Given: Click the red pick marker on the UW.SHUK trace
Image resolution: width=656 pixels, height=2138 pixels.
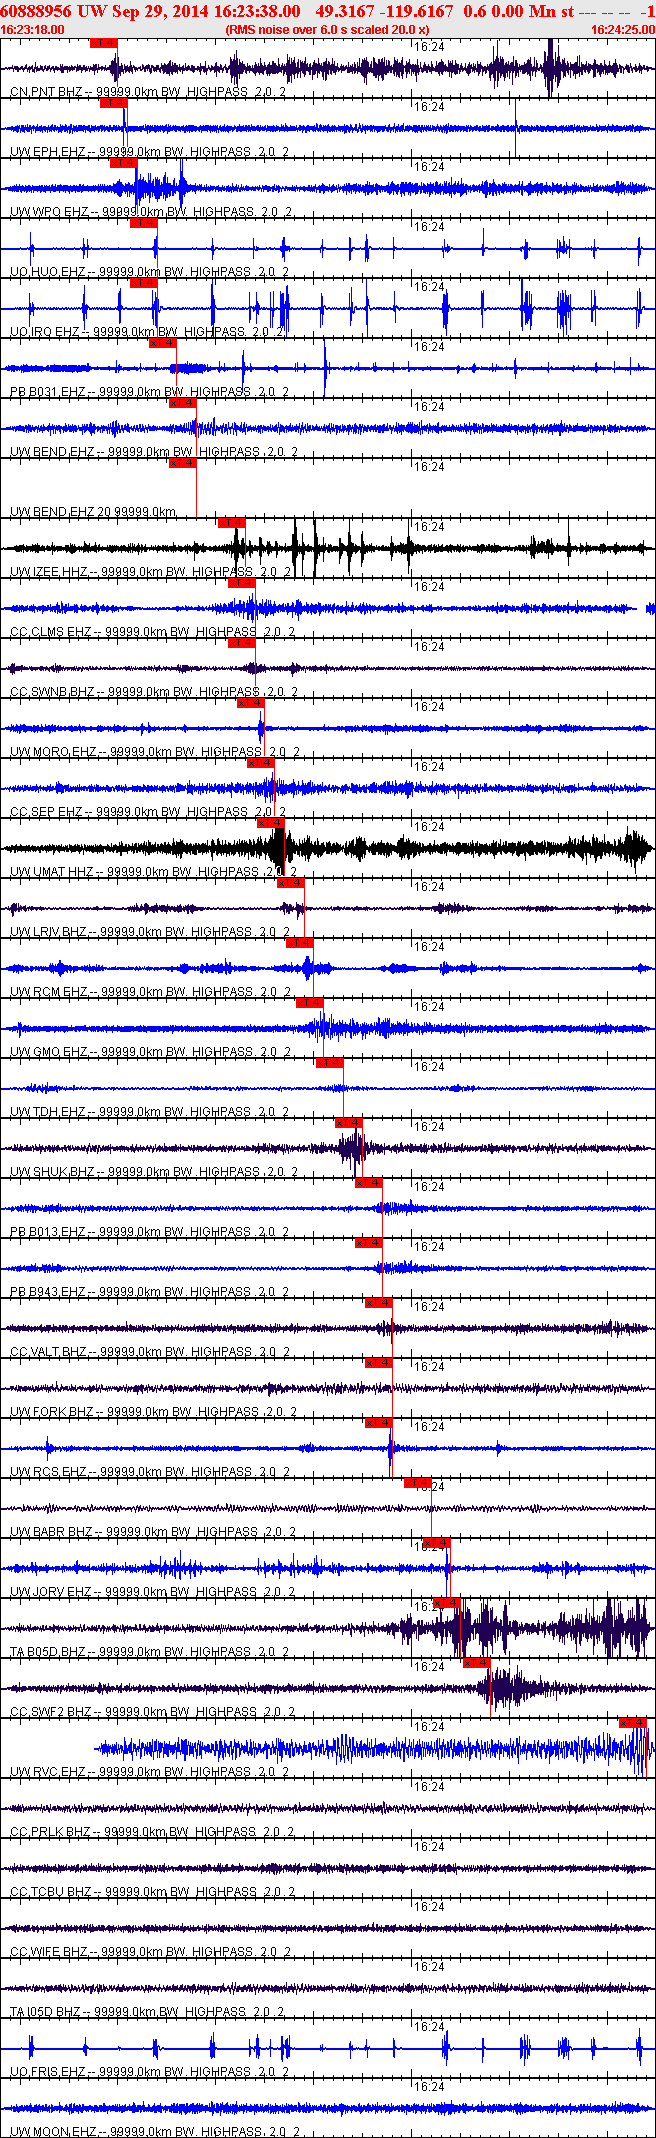Looking at the screenshot, I should pyautogui.click(x=348, y=1123).
